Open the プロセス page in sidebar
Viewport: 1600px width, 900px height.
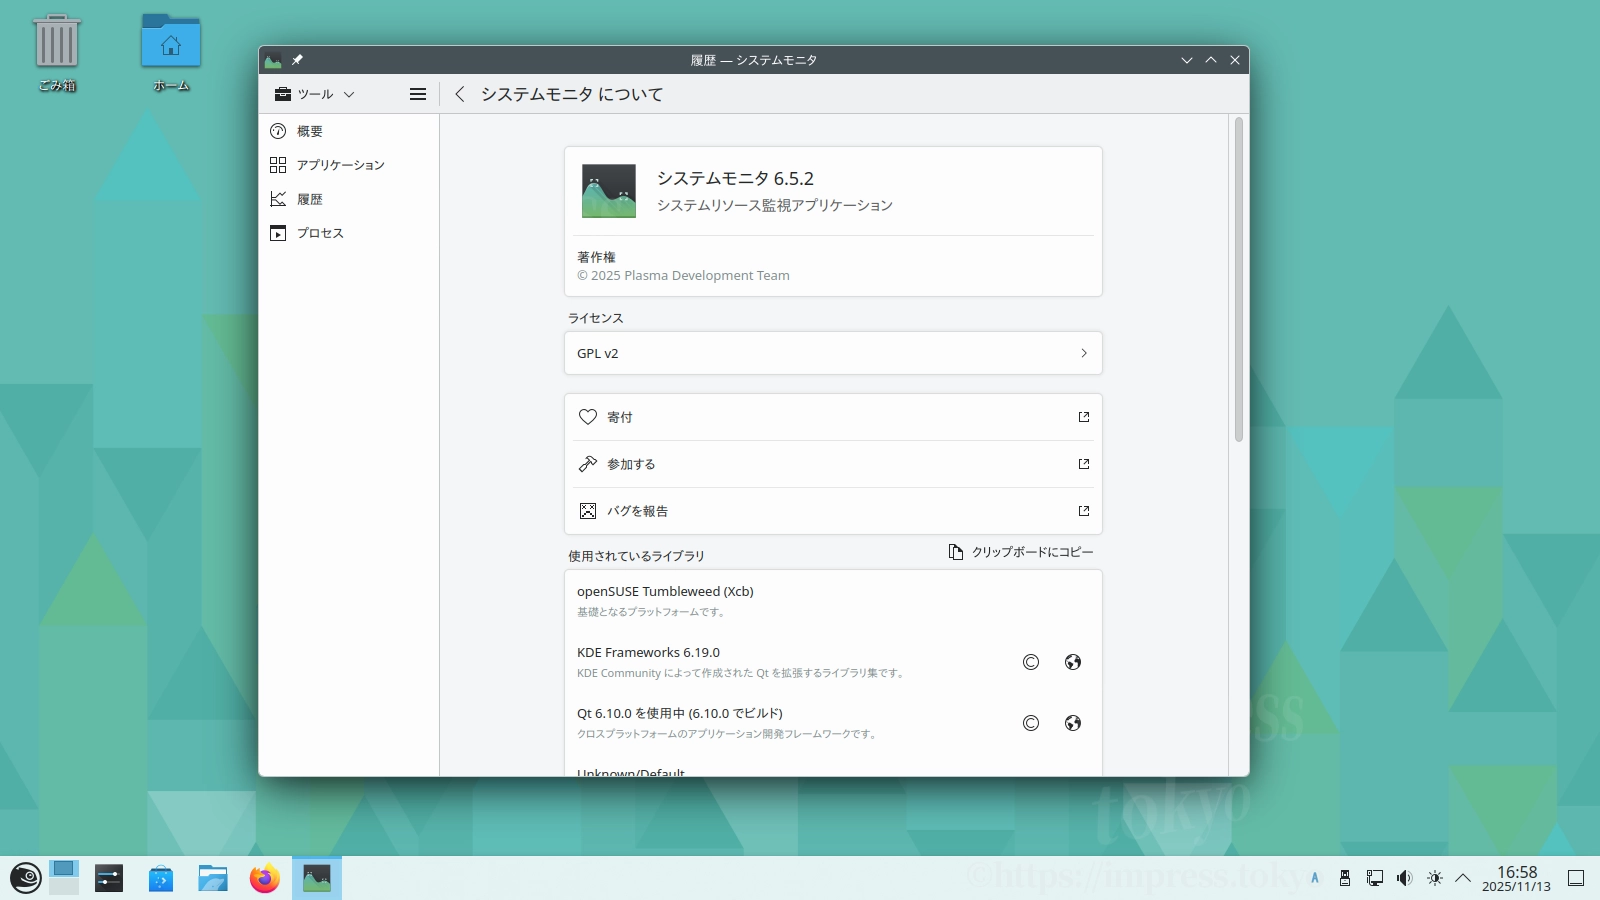349,233
